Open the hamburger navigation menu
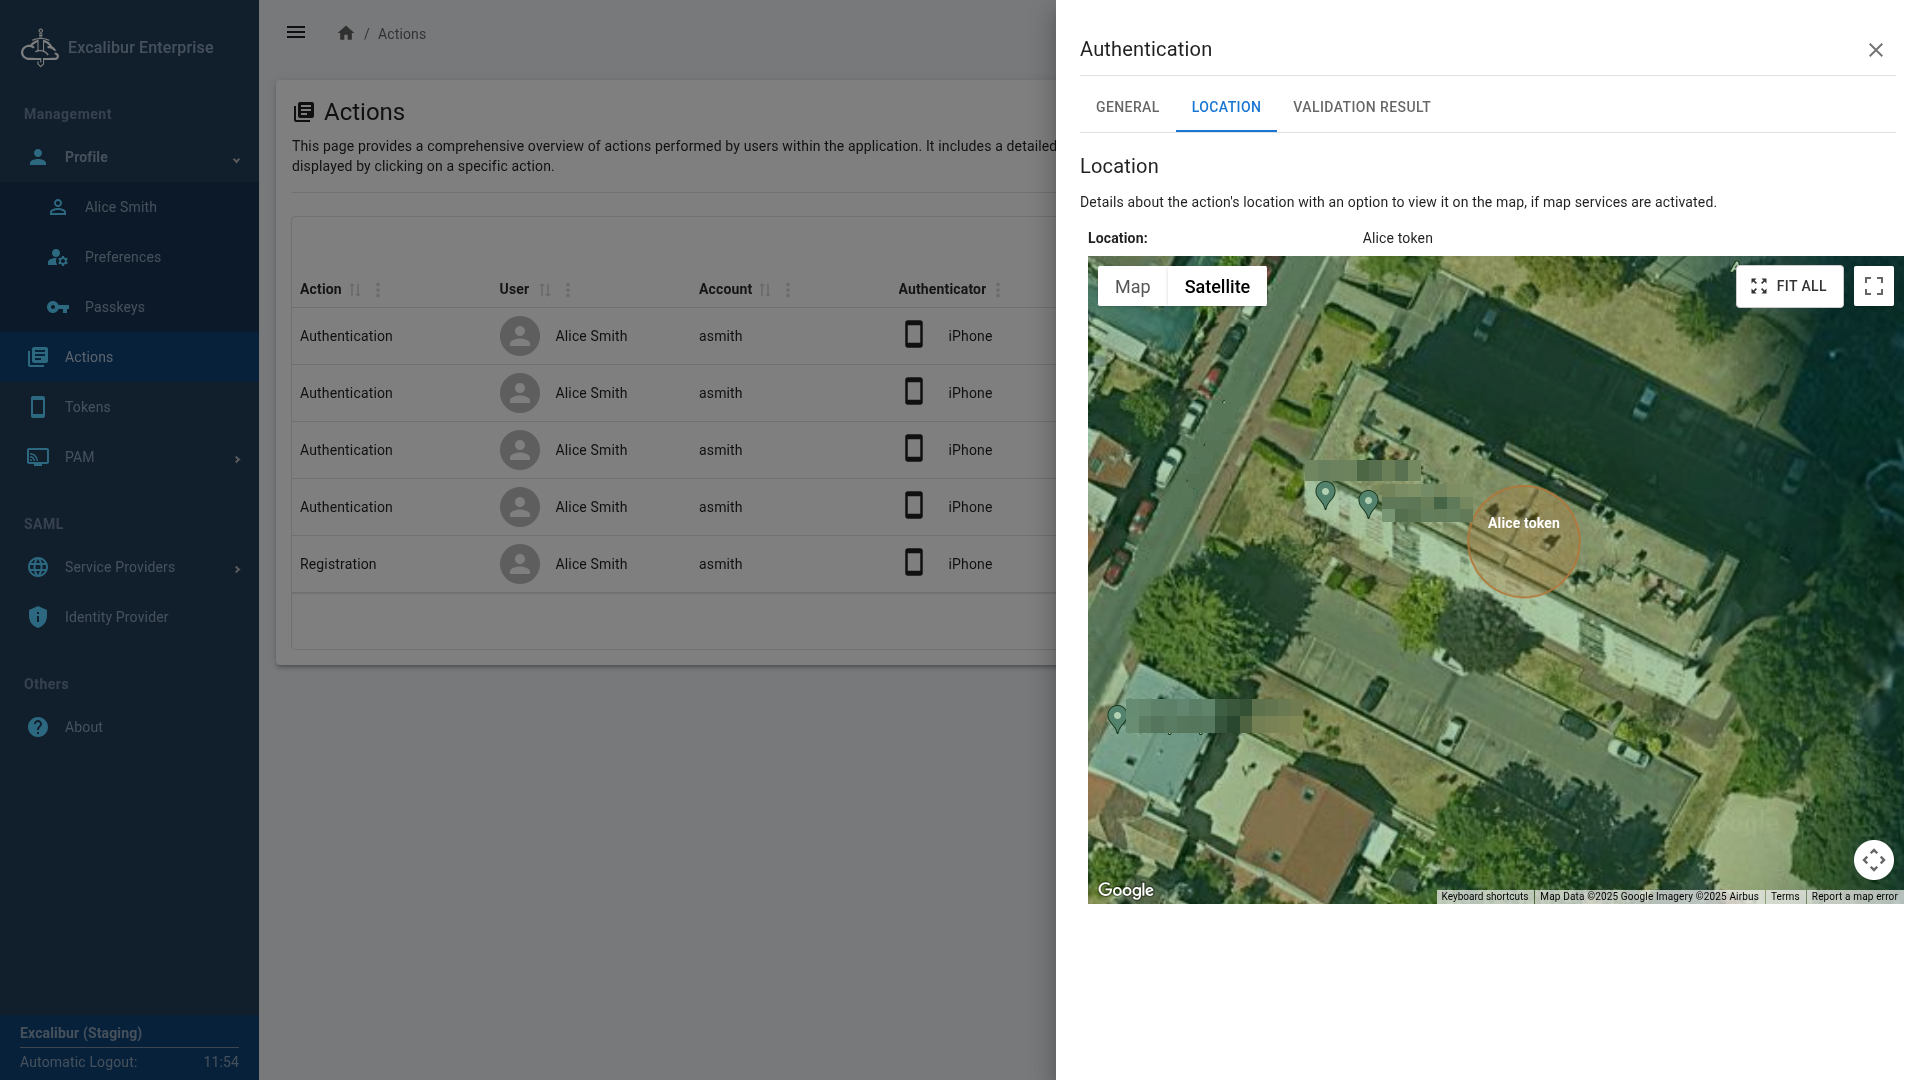Image resolution: width=1920 pixels, height=1080 pixels. (x=296, y=32)
